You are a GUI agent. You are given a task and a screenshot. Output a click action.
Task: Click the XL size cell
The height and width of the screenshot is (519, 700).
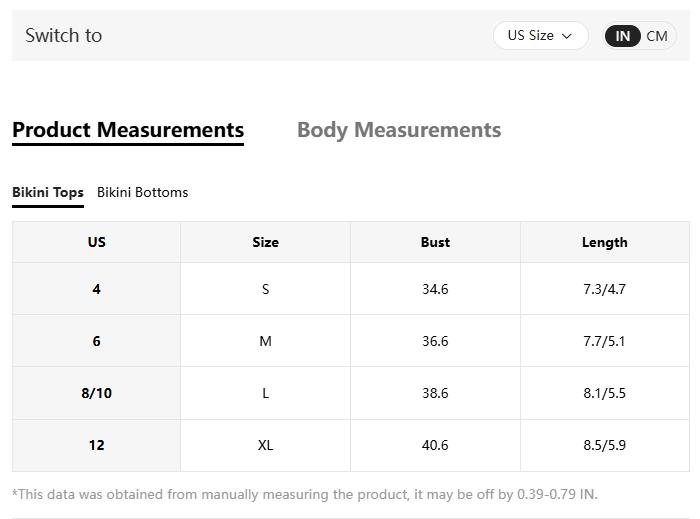(265, 445)
